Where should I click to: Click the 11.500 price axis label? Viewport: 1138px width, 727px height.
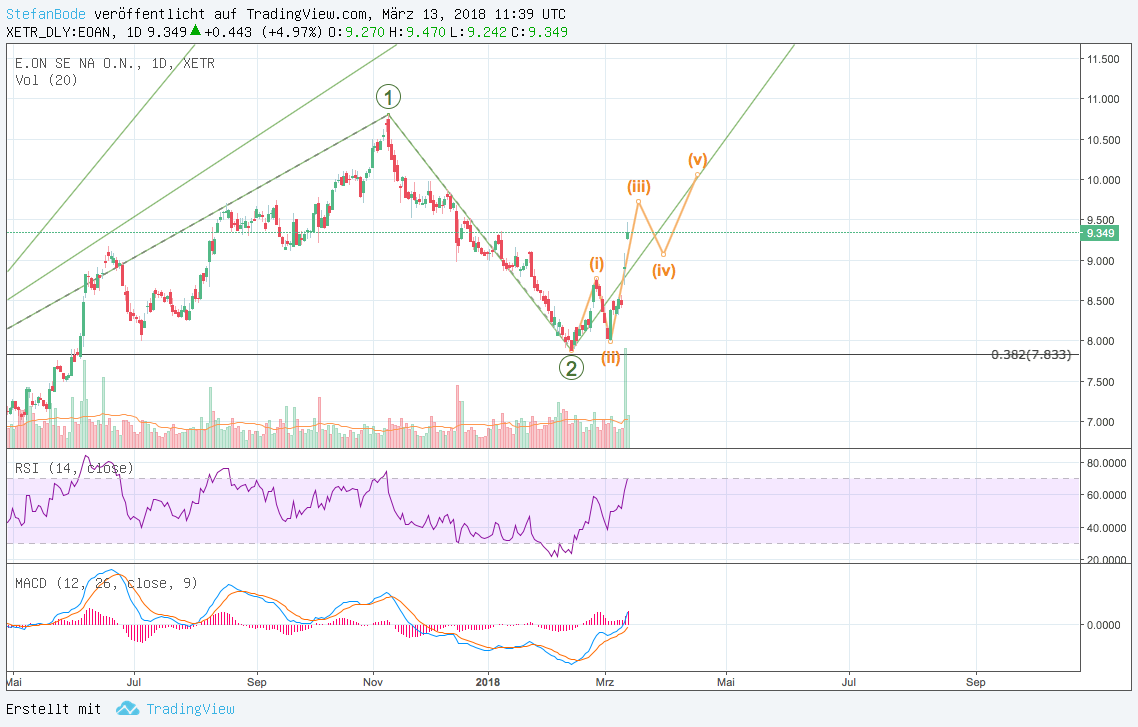tap(1103, 59)
